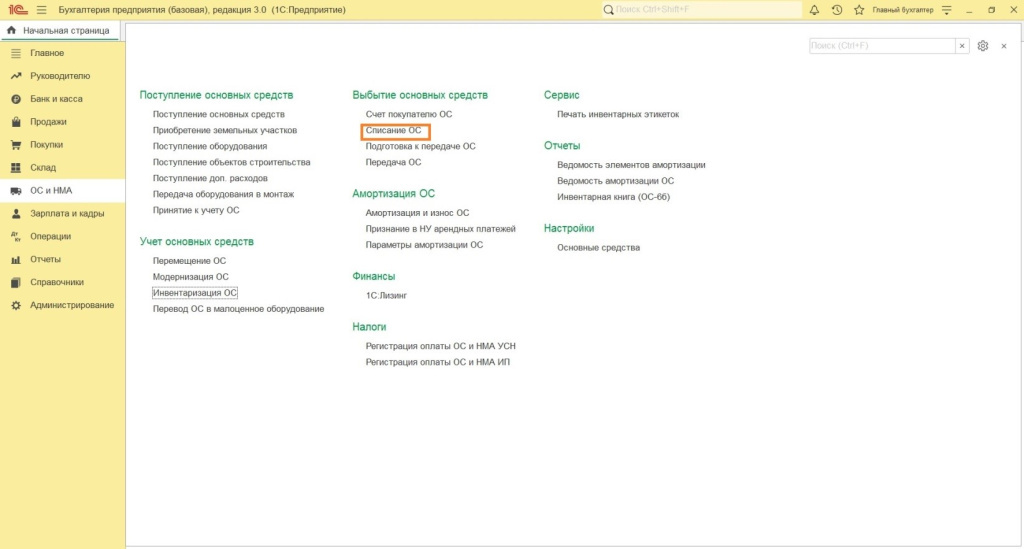Switch to Начальная страница tab
The height and width of the screenshot is (549, 1024).
[60, 30]
